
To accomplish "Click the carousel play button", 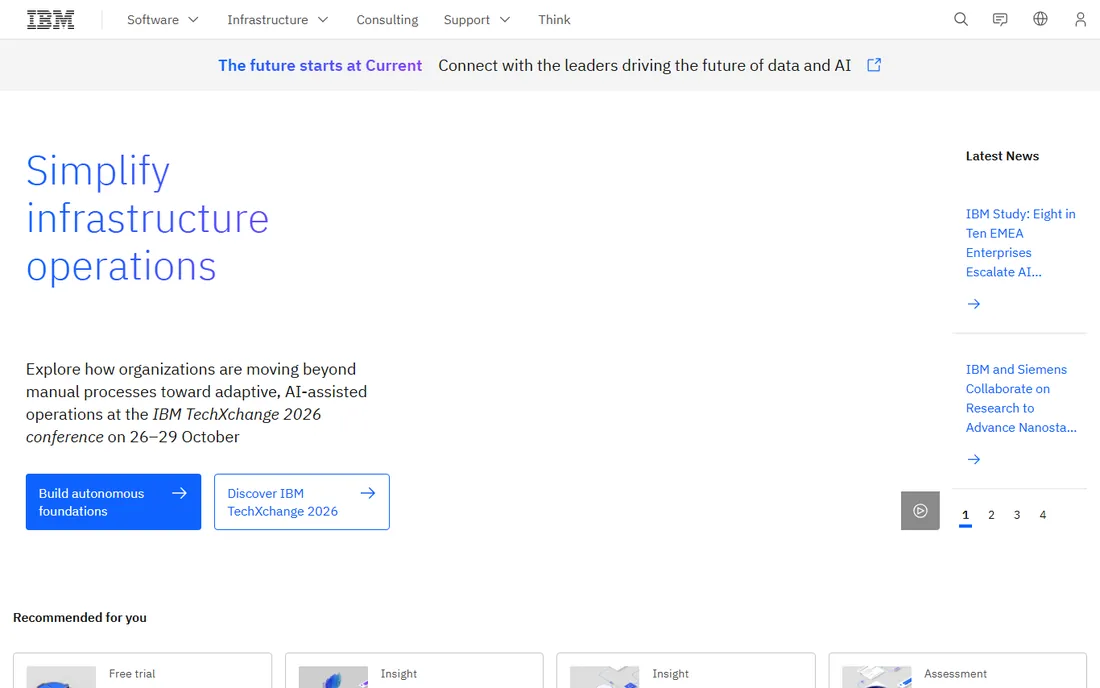I will click(920, 511).
